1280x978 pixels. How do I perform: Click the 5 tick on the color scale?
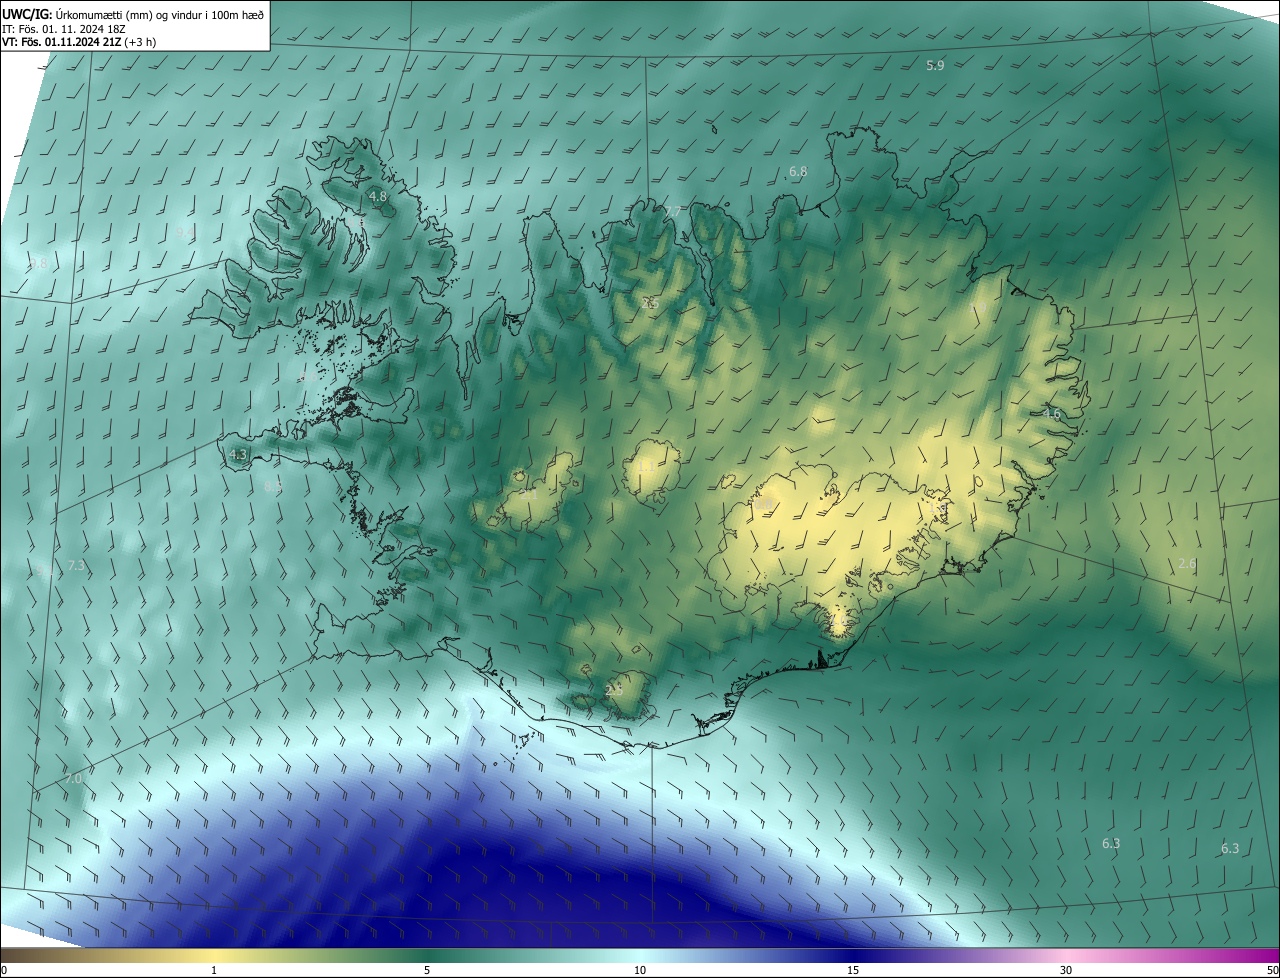427,970
